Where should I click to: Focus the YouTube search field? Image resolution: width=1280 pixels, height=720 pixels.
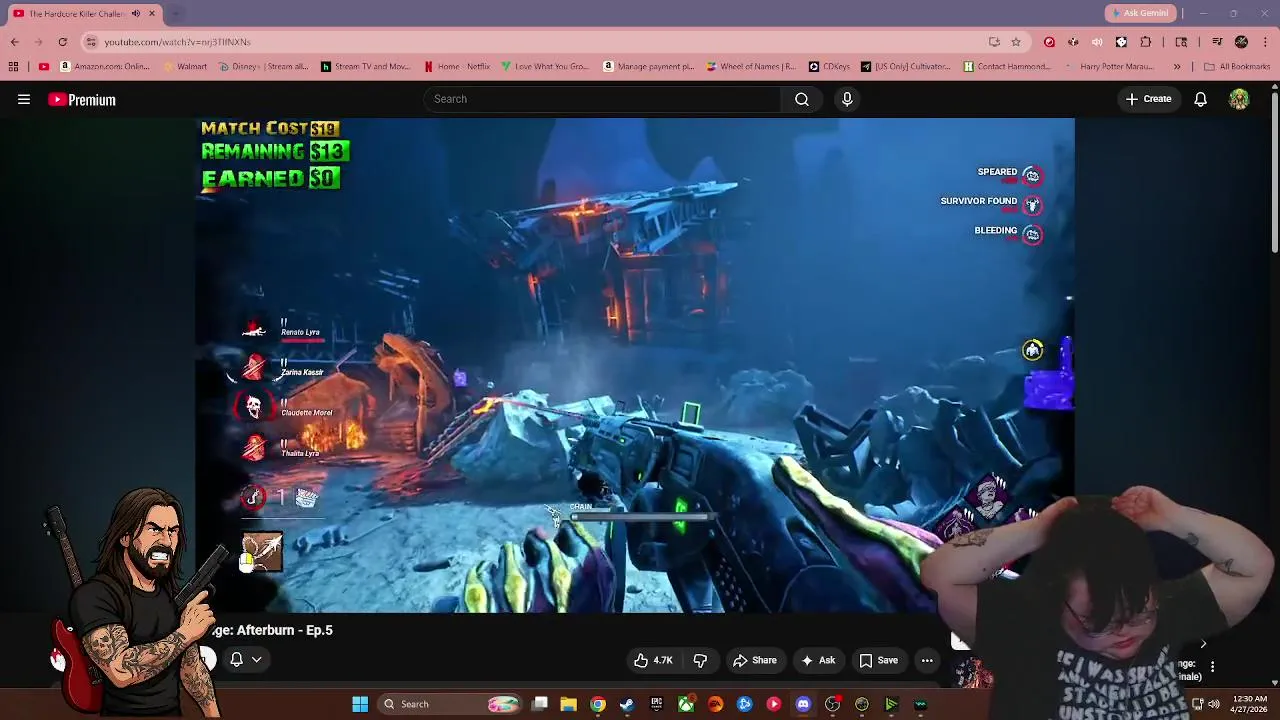click(603, 99)
